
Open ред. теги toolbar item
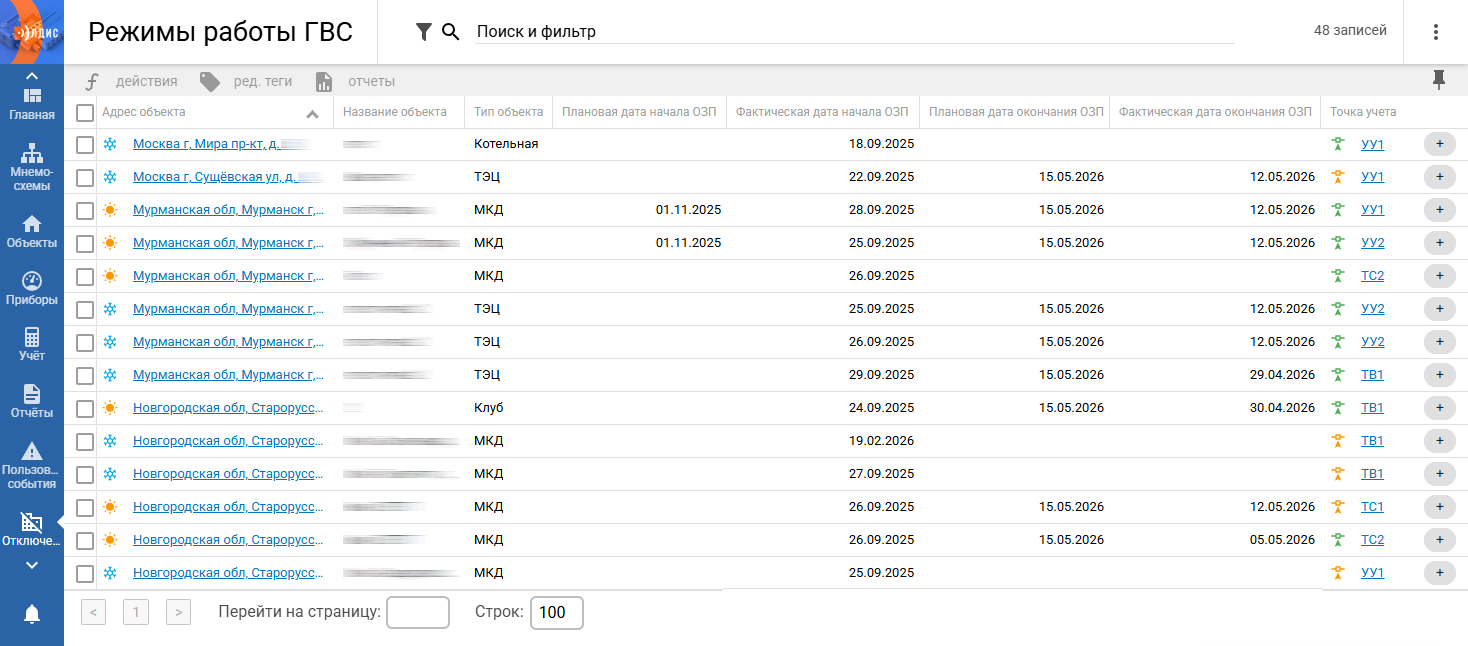245,81
